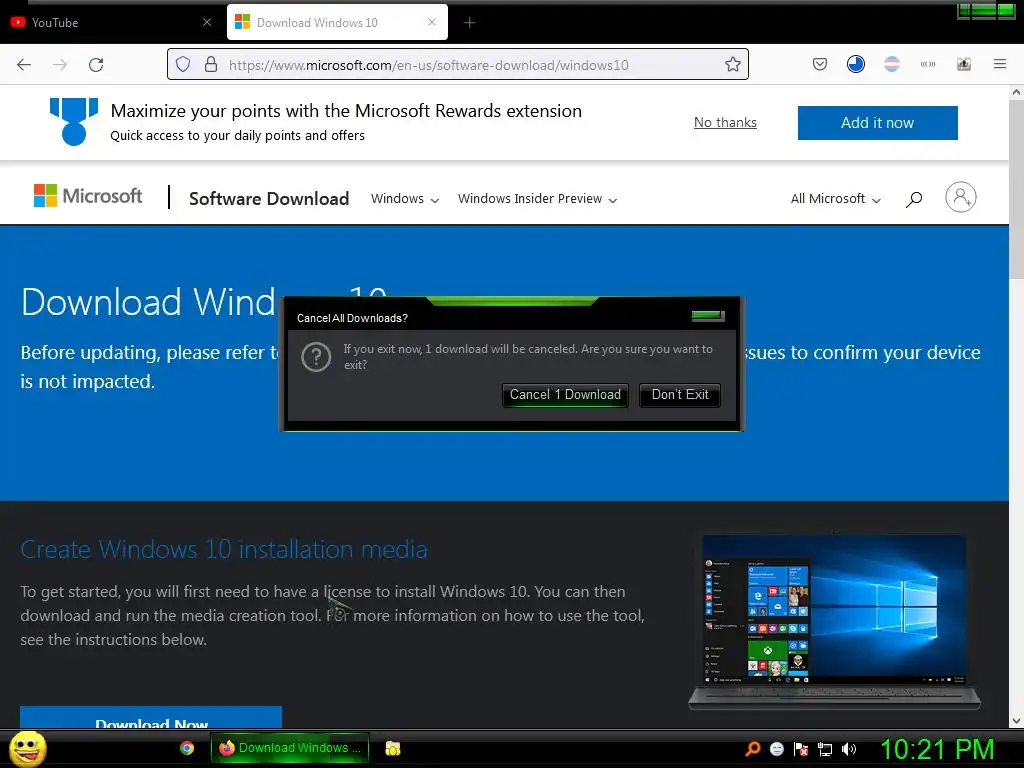Close the Cancel All Downloads dialog

click(708, 316)
